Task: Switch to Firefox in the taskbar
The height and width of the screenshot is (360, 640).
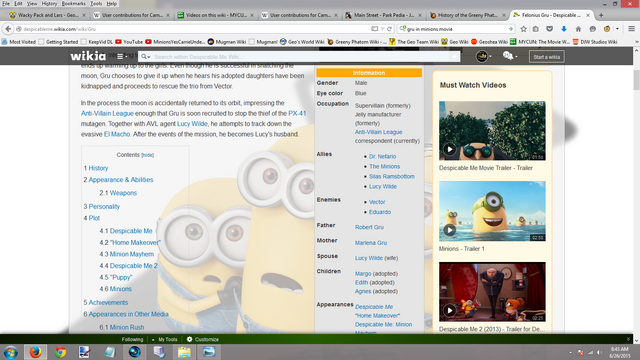Action: 36,352
